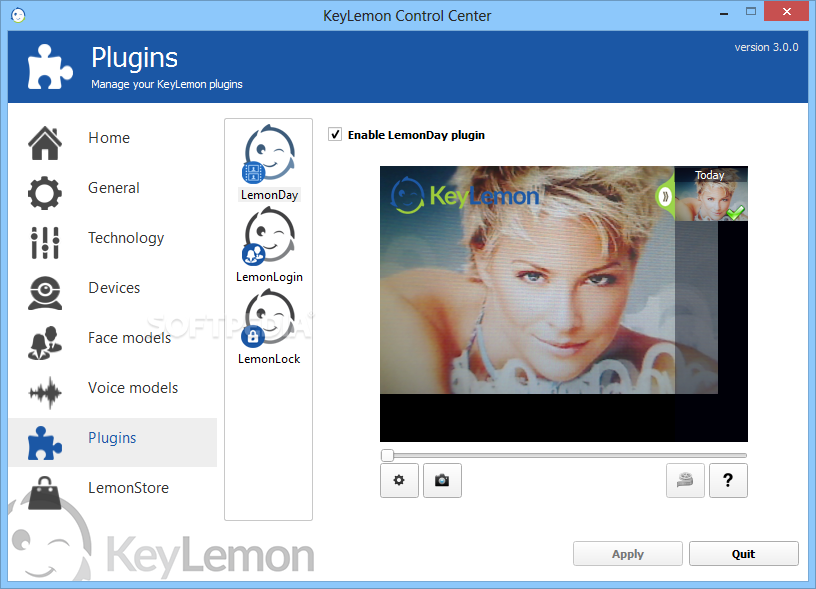Click the Devices webcam icon
Screen dimensions: 816x589
click(x=45, y=293)
